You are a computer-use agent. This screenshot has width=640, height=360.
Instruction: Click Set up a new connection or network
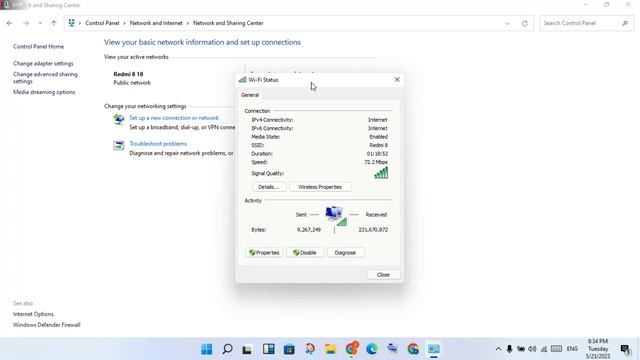pos(174,118)
